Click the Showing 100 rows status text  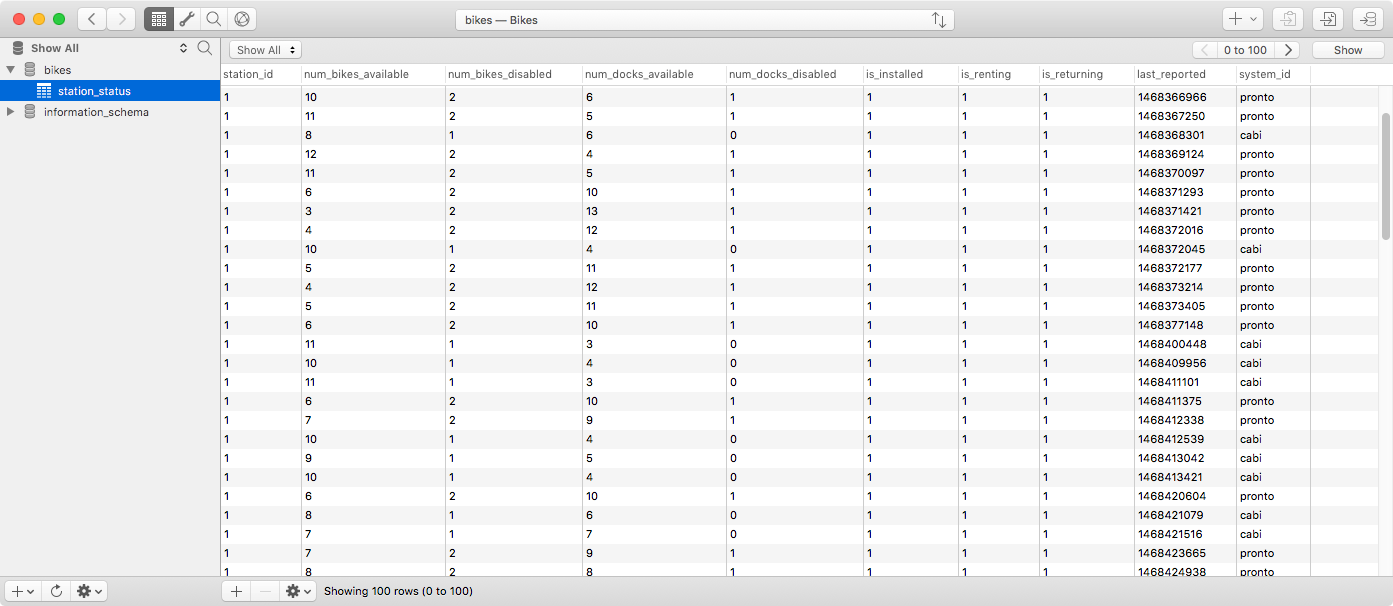[x=398, y=591]
